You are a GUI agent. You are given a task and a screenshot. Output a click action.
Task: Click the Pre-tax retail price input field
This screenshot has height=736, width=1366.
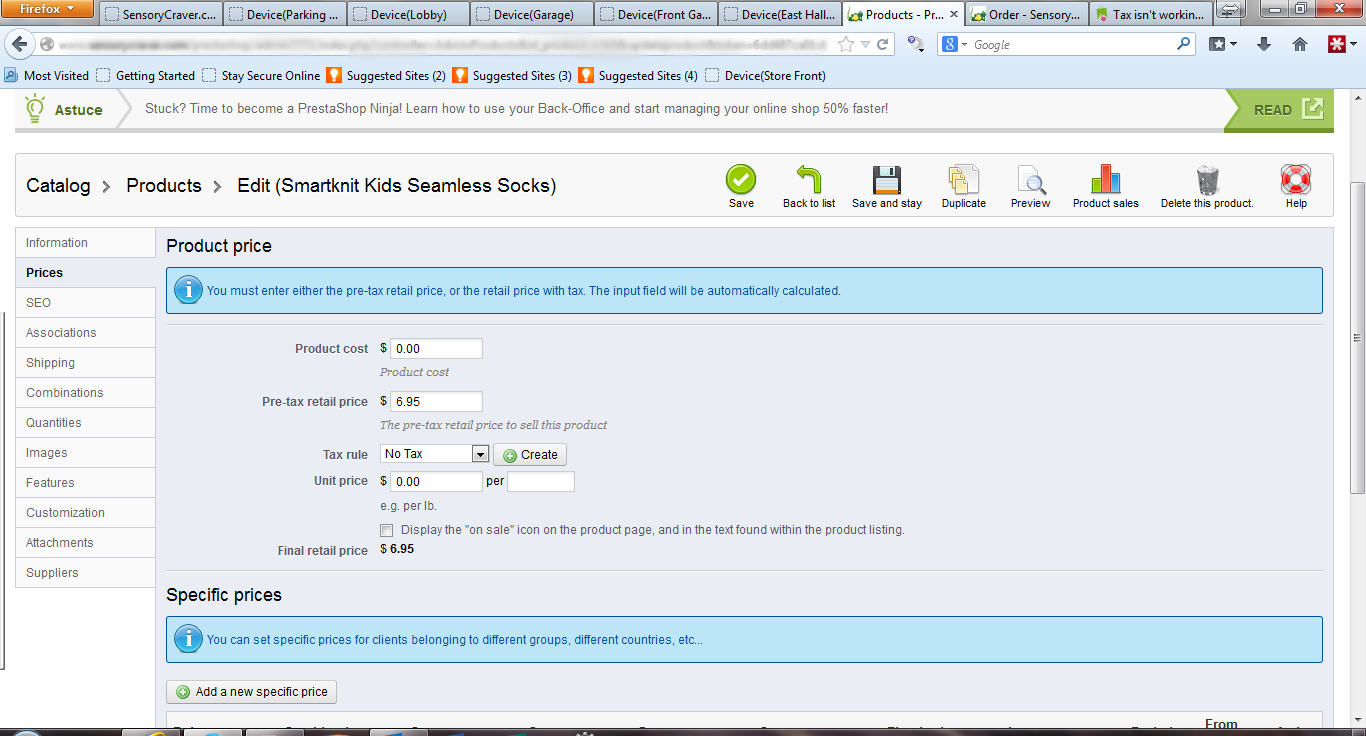point(436,402)
